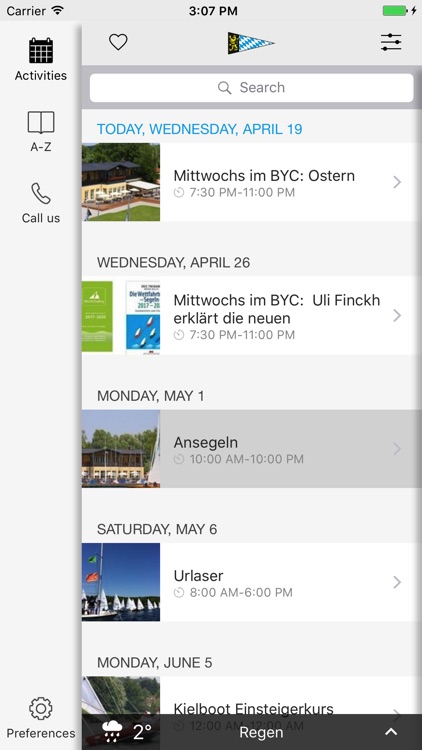
Task: Tap the rain cloud weather icon
Action: pos(112,732)
